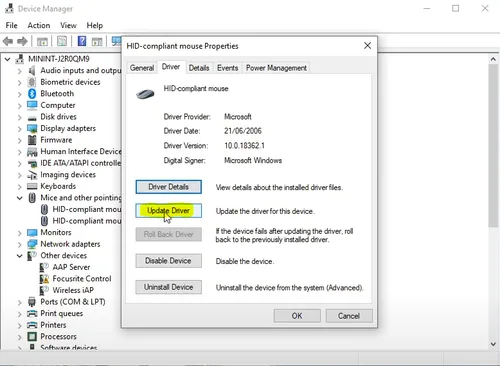500x366 pixels.
Task: Select the Wireless iAP unknown device icon
Action: click(x=44, y=290)
